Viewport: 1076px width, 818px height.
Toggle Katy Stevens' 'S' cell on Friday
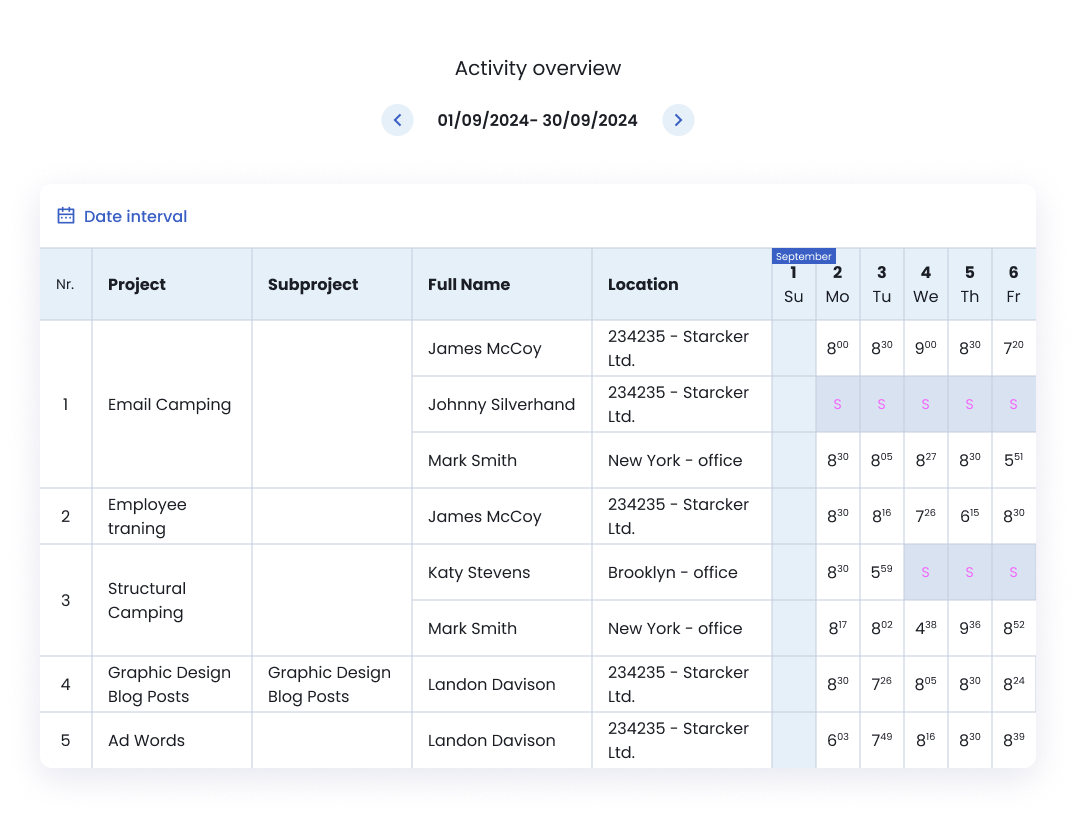pos(1013,572)
